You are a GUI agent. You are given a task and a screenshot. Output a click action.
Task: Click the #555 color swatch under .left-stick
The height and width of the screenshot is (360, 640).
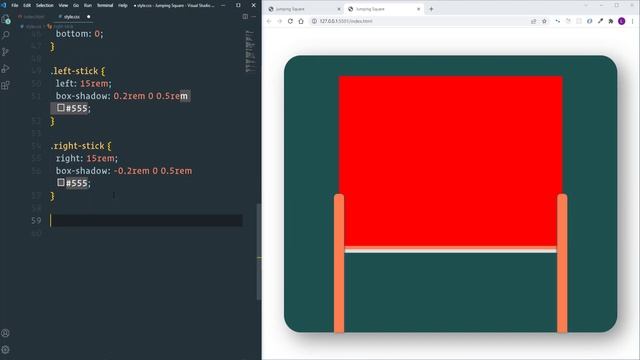click(61, 108)
